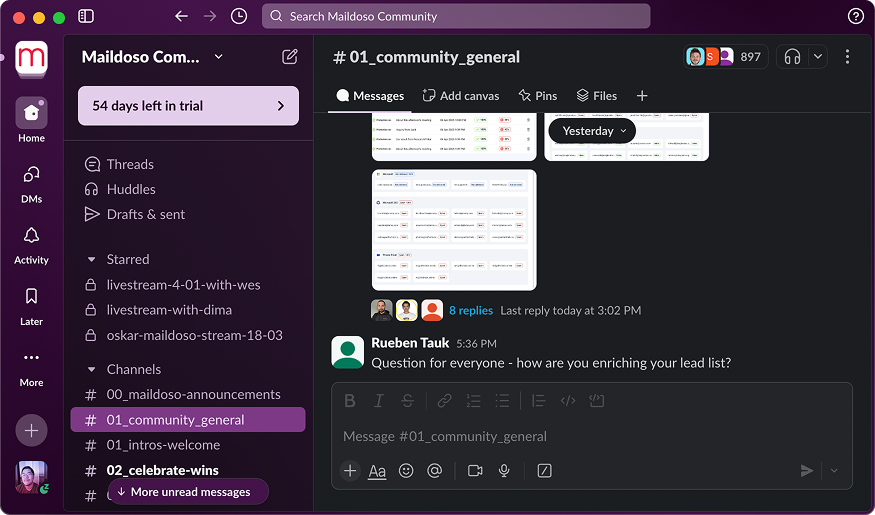The image size is (875, 515).
Task: Start a huddle with headphones icon
Action: point(792,56)
